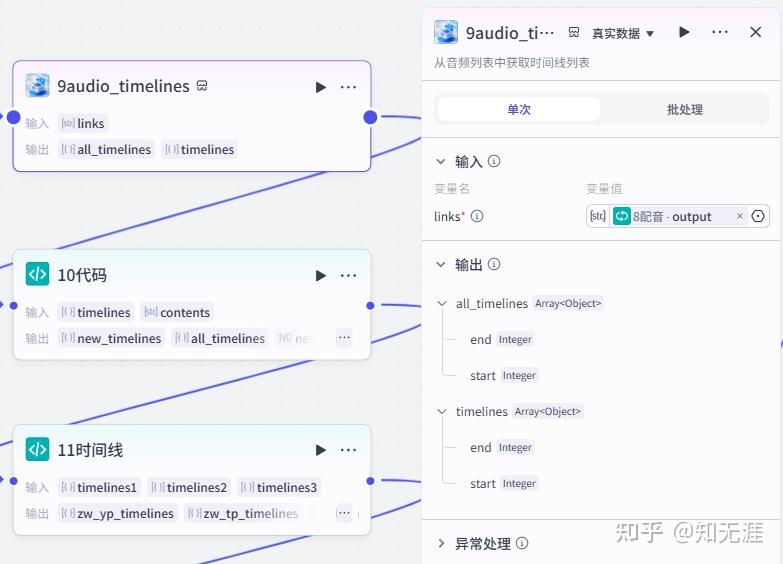This screenshot has height=564, width=783.
Task: Run the 11时间线 node
Action: pos(321,450)
